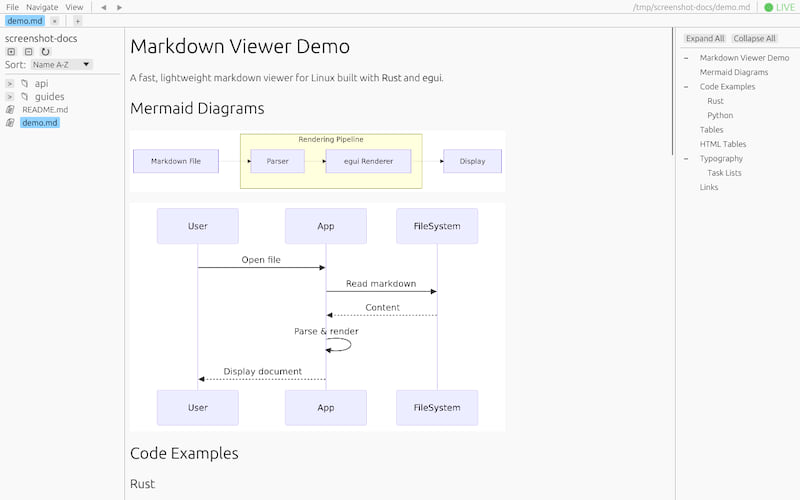Open the File menu

[12, 7]
